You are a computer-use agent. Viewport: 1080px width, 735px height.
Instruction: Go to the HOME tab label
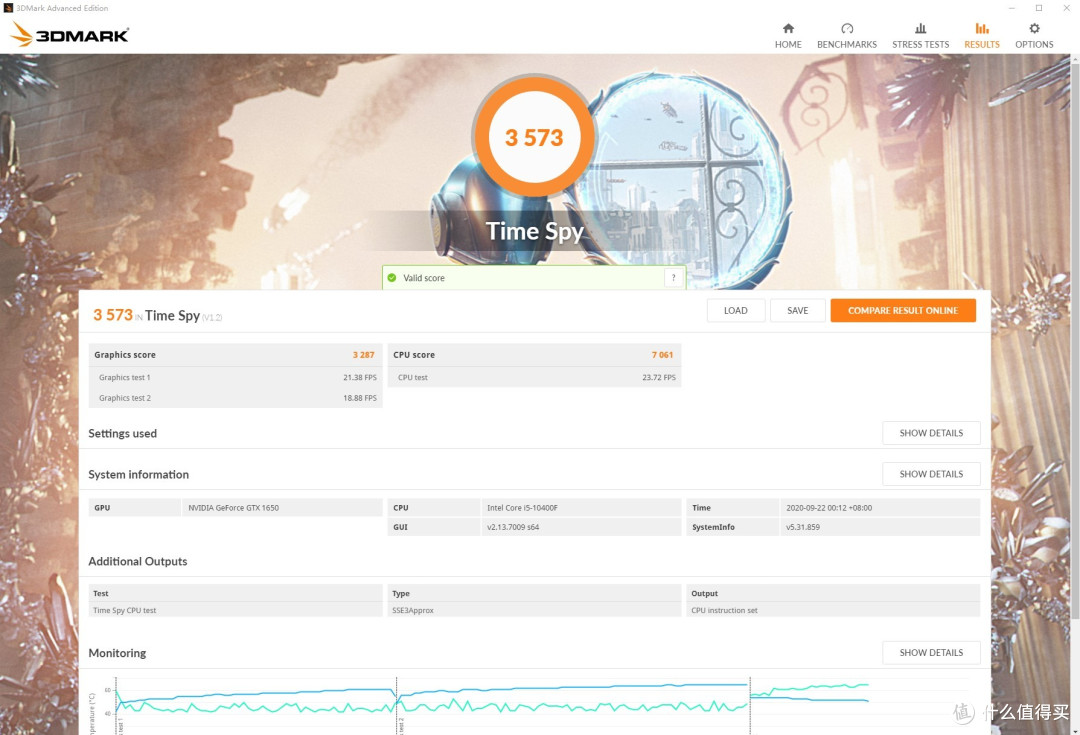pos(788,44)
